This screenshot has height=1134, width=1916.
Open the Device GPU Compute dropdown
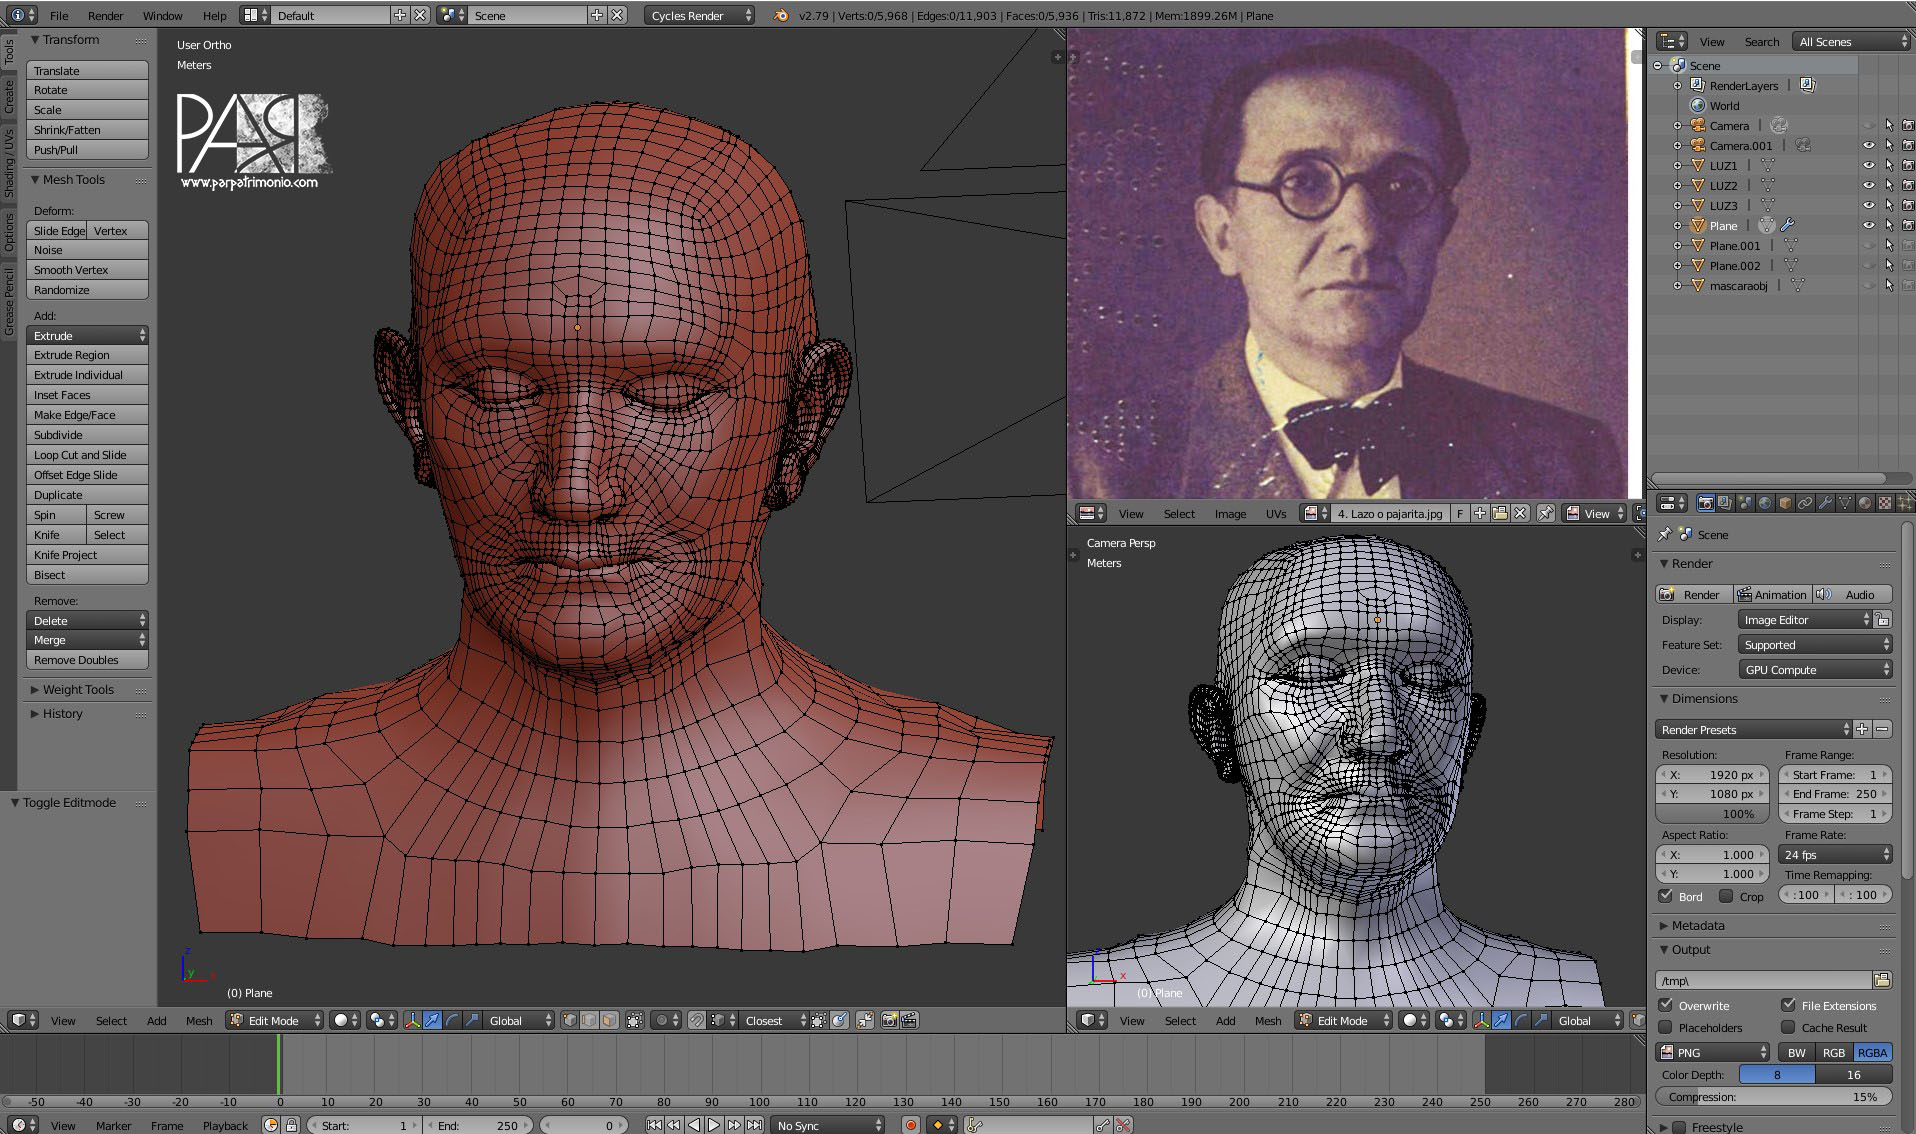pyautogui.click(x=1815, y=670)
